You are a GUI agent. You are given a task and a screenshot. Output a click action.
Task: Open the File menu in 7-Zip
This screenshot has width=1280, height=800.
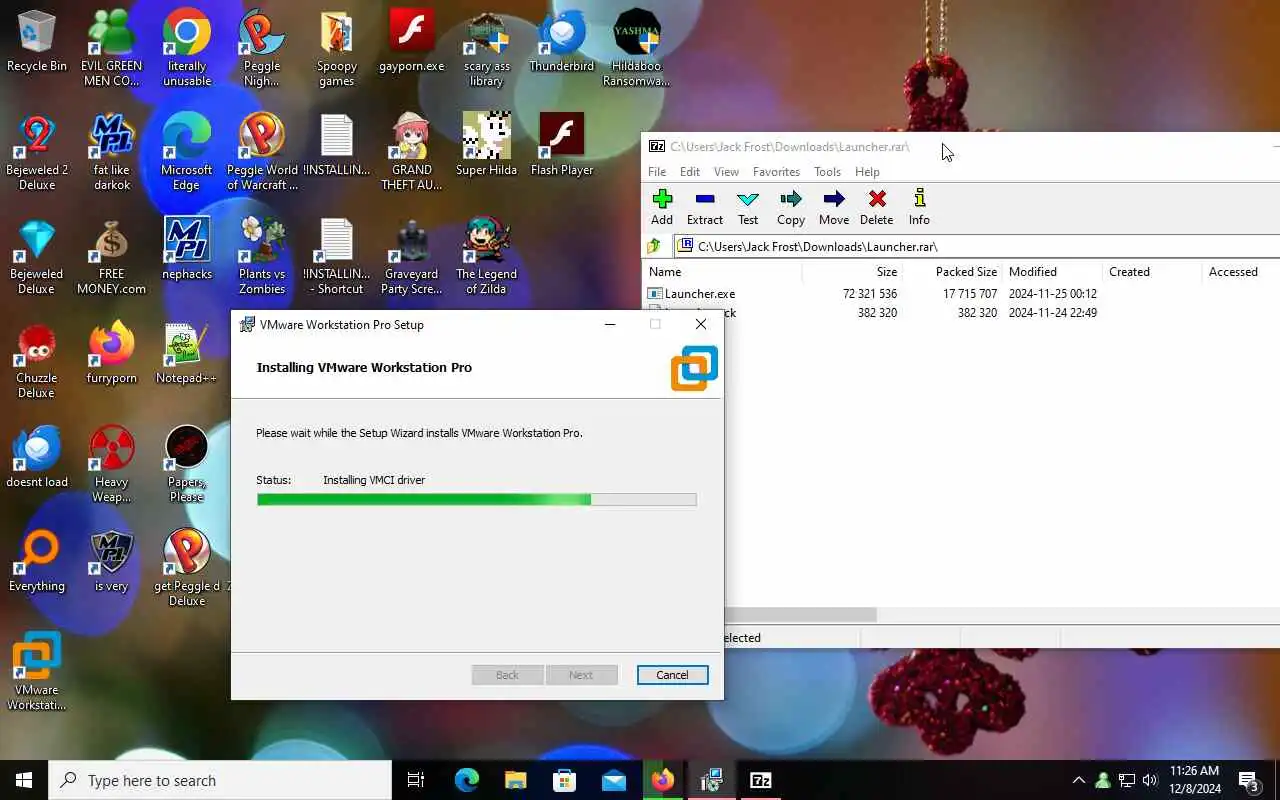[657, 172]
